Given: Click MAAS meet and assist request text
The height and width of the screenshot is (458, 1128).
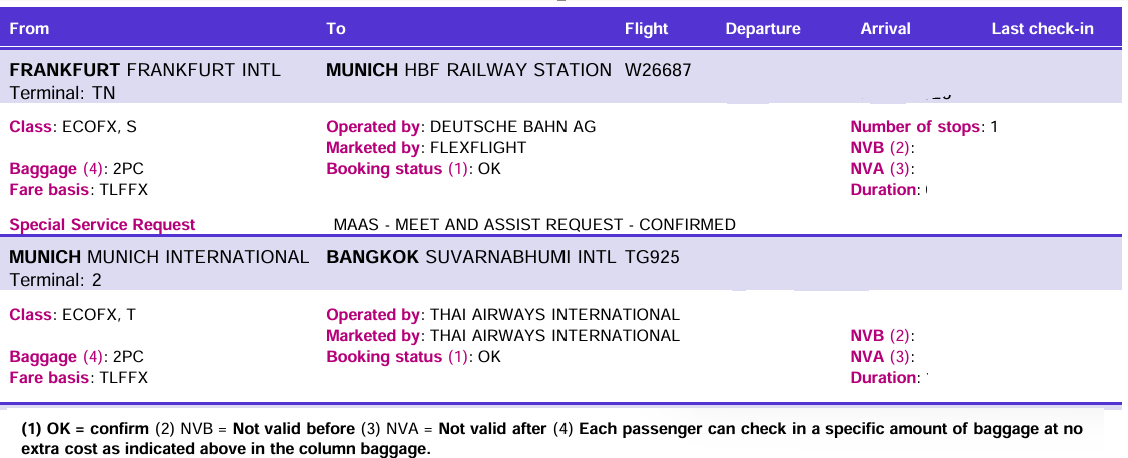Looking at the screenshot, I should [534, 224].
